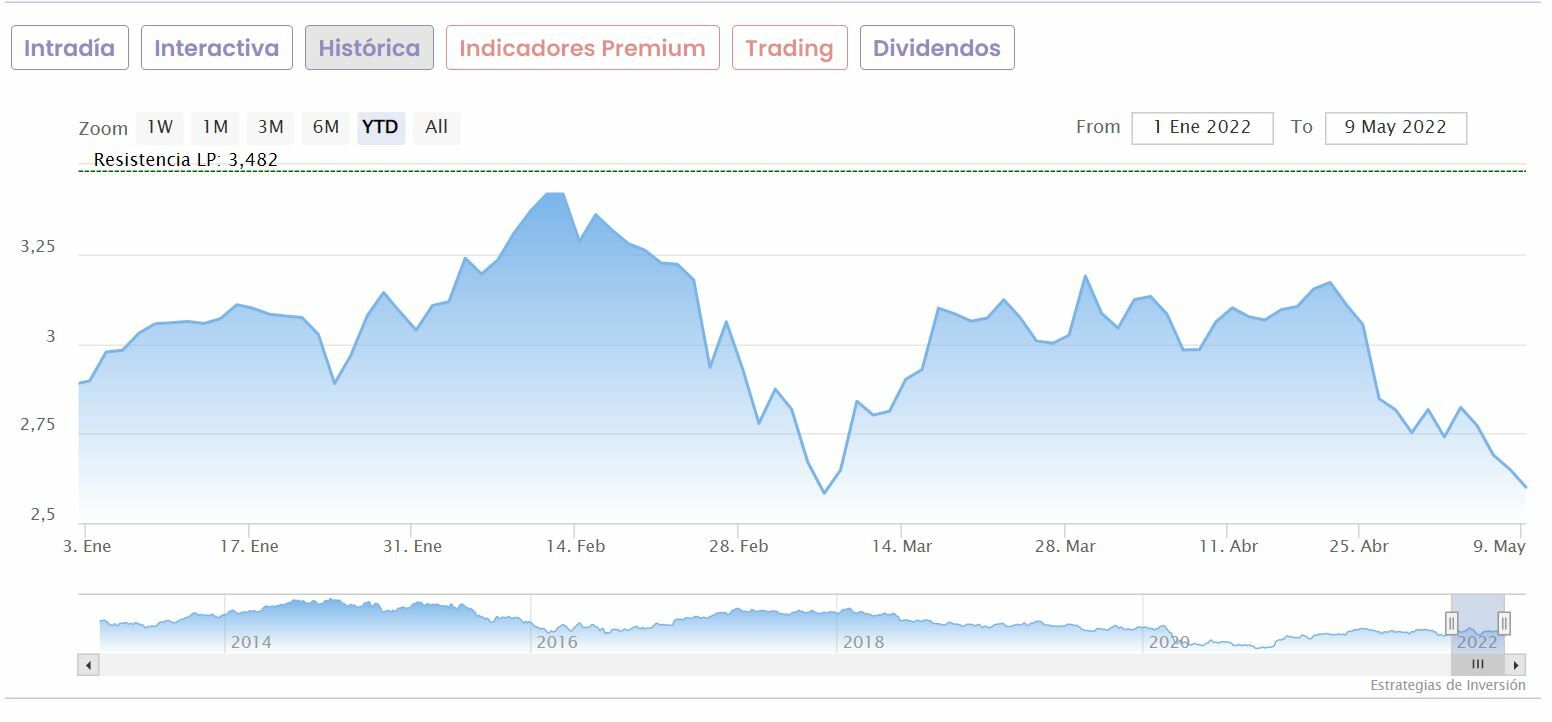Open the To date field
The width and height of the screenshot is (1552, 722).
pos(1395,128)
